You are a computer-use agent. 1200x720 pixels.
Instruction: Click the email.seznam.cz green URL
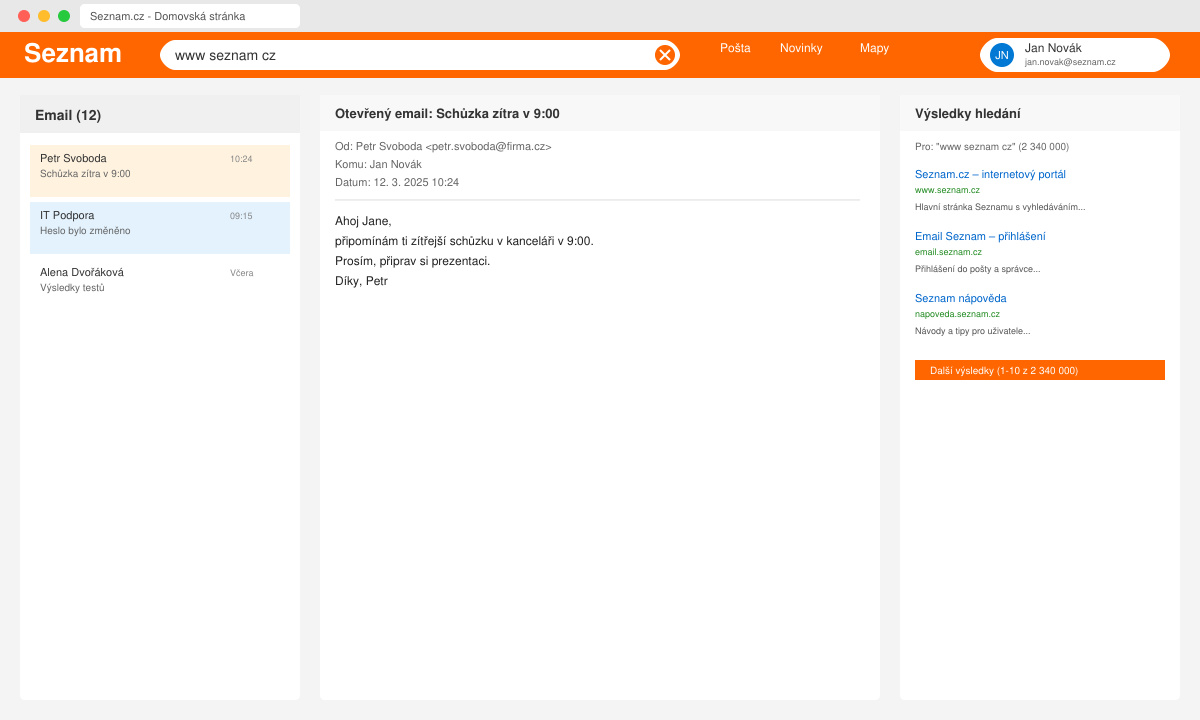pyautogui.click(x=948, y=252)
